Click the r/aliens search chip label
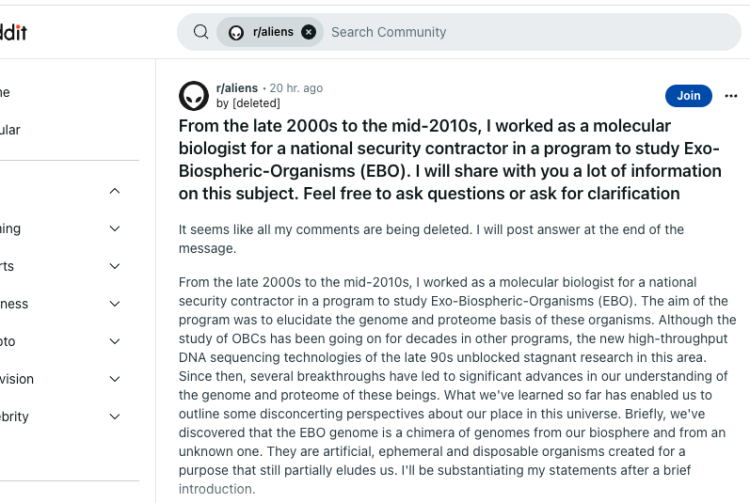Viewport: 750px width, 503px height. click(x=273, y=32)
